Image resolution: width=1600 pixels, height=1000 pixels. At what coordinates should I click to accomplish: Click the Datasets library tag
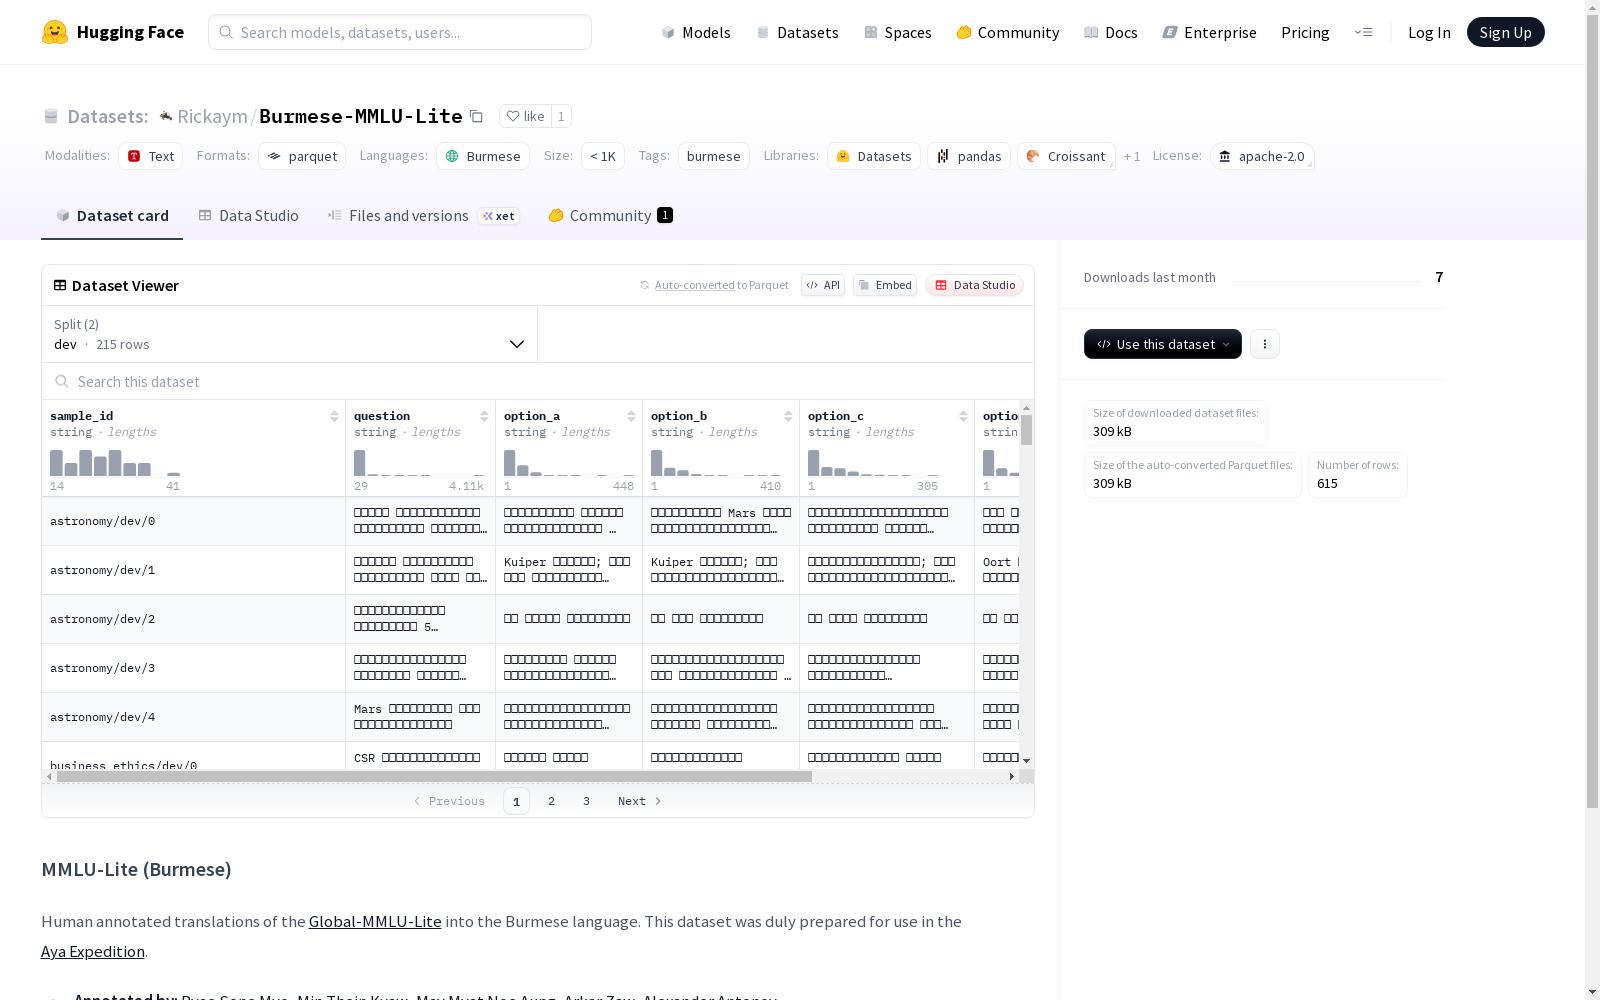tap(874, 156)
